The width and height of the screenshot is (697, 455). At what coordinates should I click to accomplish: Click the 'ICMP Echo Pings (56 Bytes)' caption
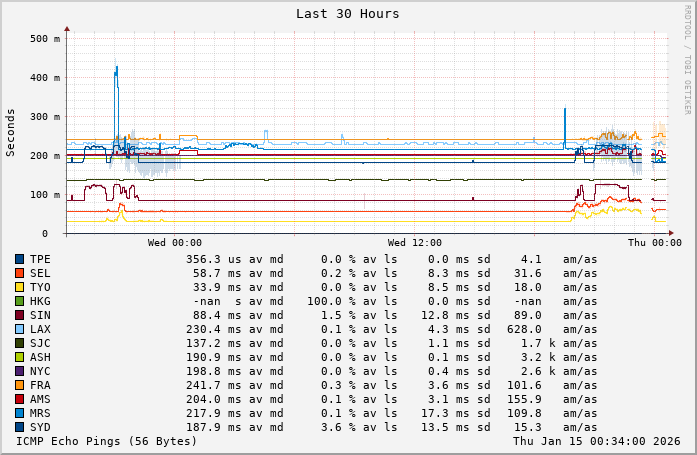pos(107,441)
